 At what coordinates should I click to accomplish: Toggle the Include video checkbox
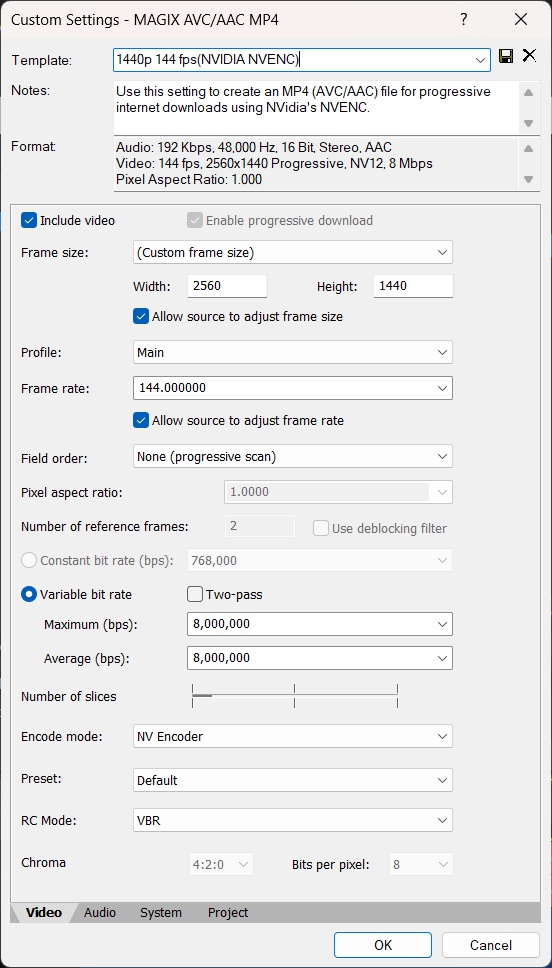[29, 220]
